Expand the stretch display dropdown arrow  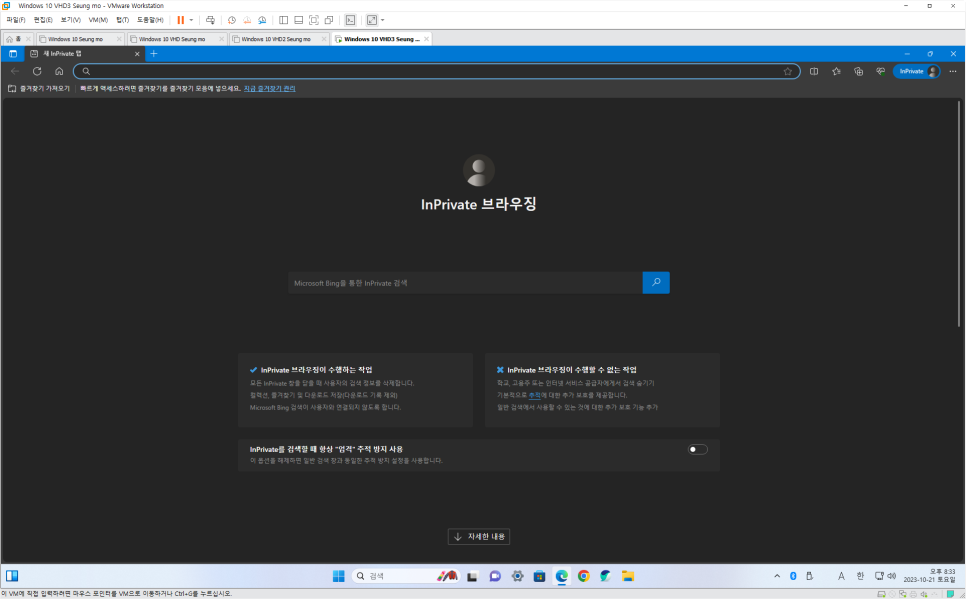click(x=383, y=20)
